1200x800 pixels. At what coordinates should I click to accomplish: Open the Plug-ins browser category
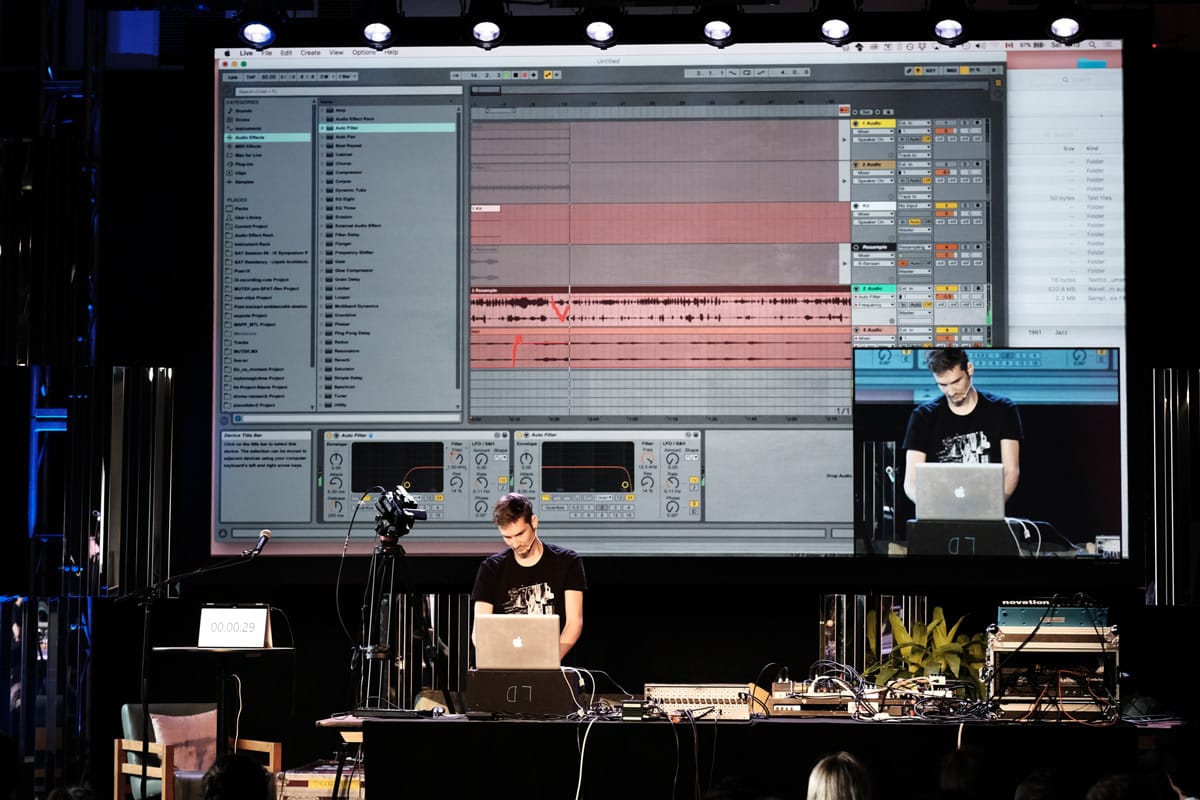pyautogui.click(x=244, y=163)
